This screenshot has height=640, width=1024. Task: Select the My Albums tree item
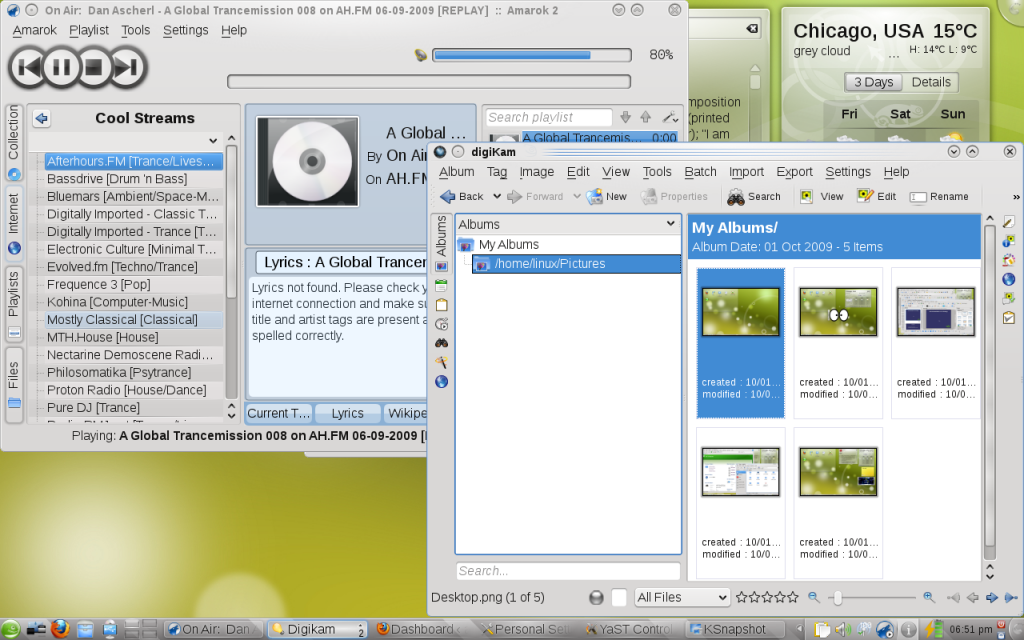509,245
